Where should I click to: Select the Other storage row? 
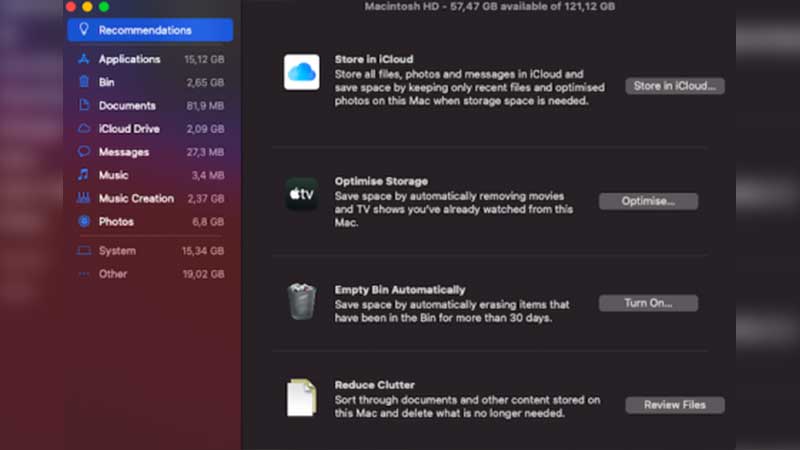[150, 274]
